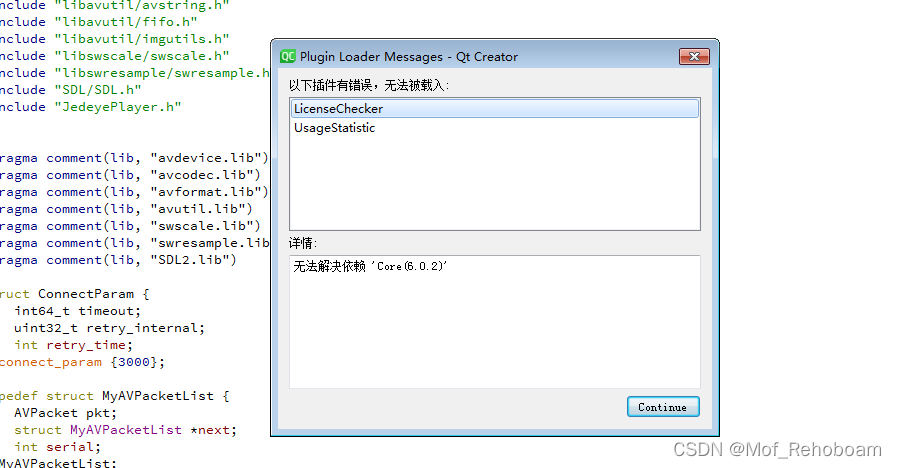This screenshot has height=468, width=897.
Task: Select the UsageStatistic plugin entry
Action: tap(495, 128)
